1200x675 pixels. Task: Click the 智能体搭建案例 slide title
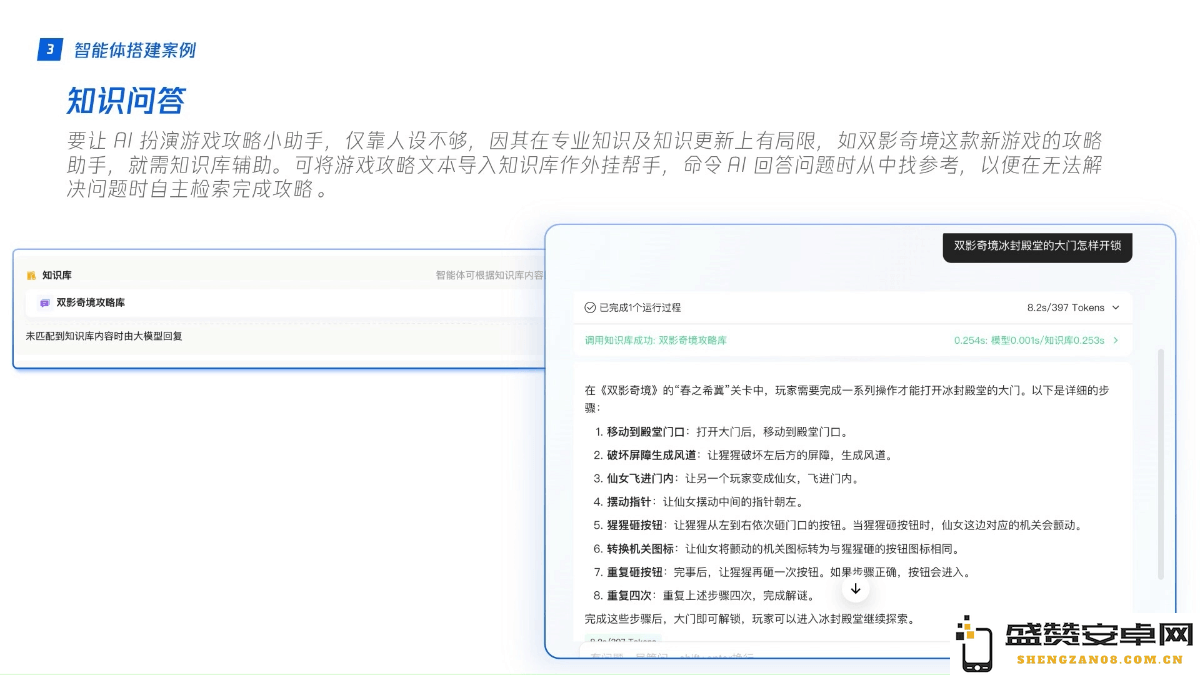click(135, 50)
